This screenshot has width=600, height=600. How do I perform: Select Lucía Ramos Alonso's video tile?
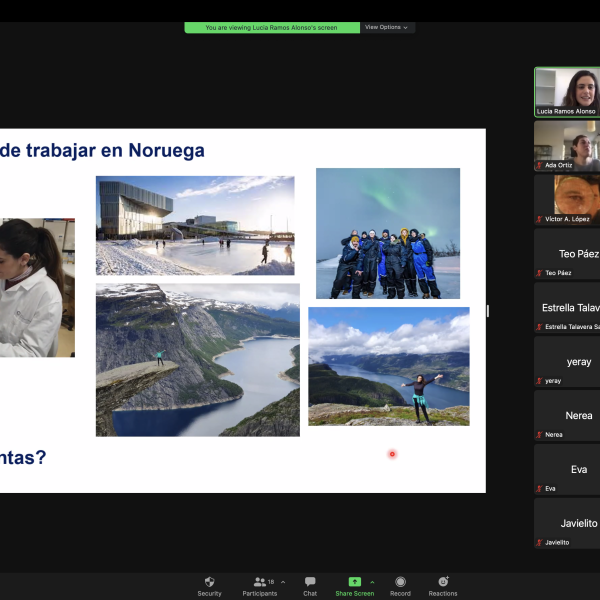(x=567, y=92)
